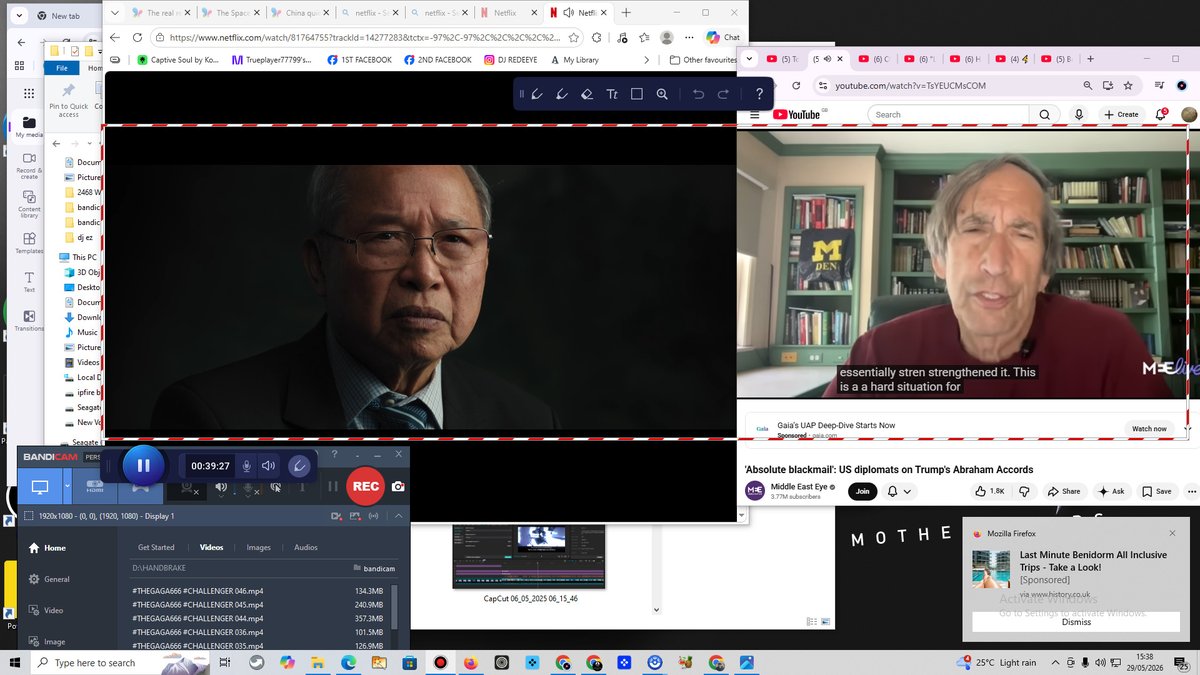Click help icon in drawing toolbar
Image resolution: width=1200 pixels, height=675 pixels.
pyautogui.click(x=759, y=94)
